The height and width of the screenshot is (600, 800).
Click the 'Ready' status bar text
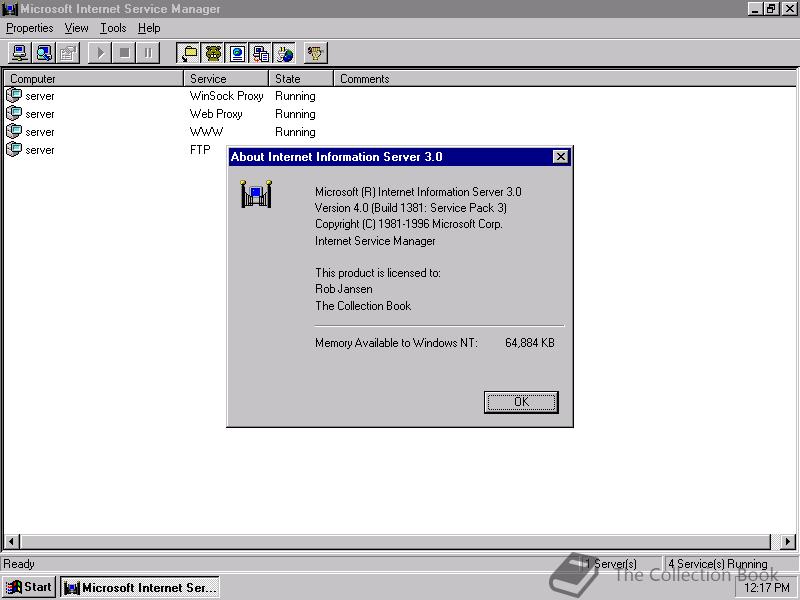19,564
